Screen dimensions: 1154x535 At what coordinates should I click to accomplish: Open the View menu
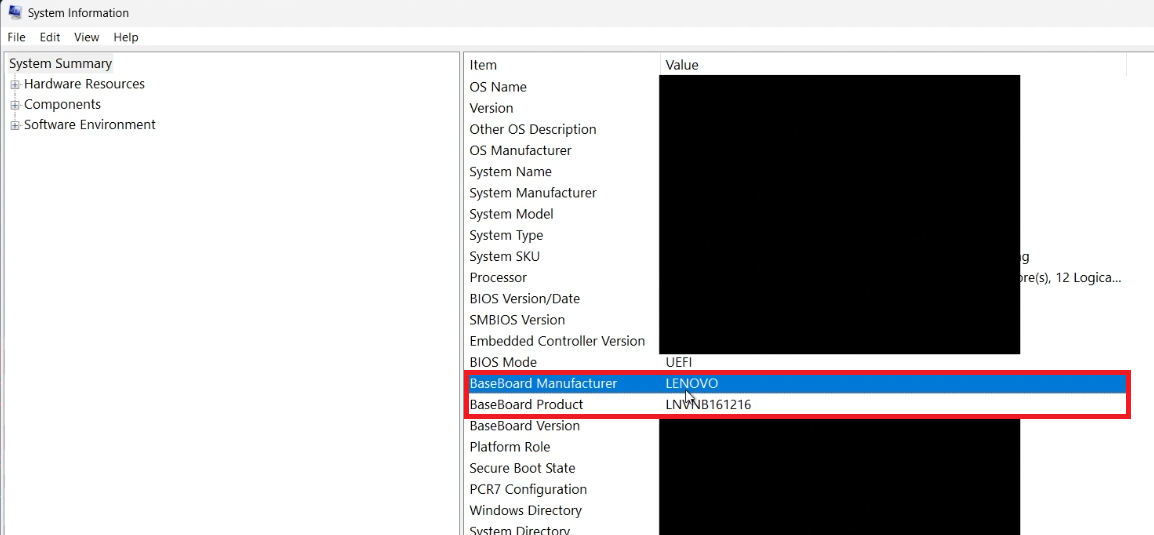(x=87, y=37)
